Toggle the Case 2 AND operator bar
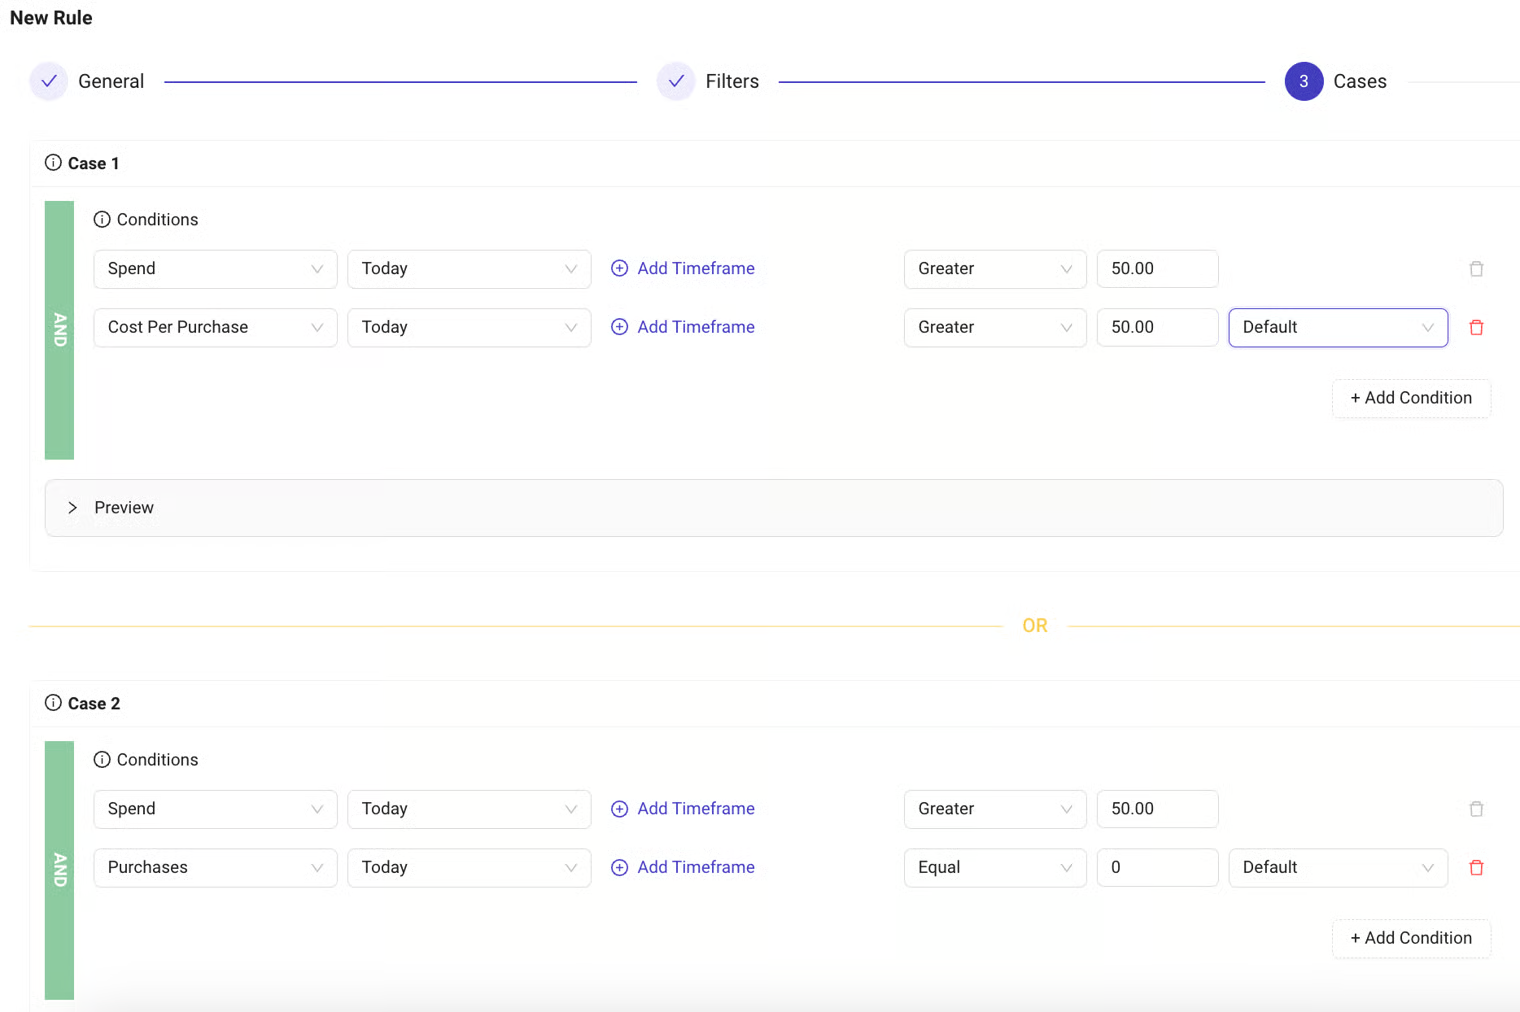This screenshot has width=1520, height=1012. [x=60, y=870]
